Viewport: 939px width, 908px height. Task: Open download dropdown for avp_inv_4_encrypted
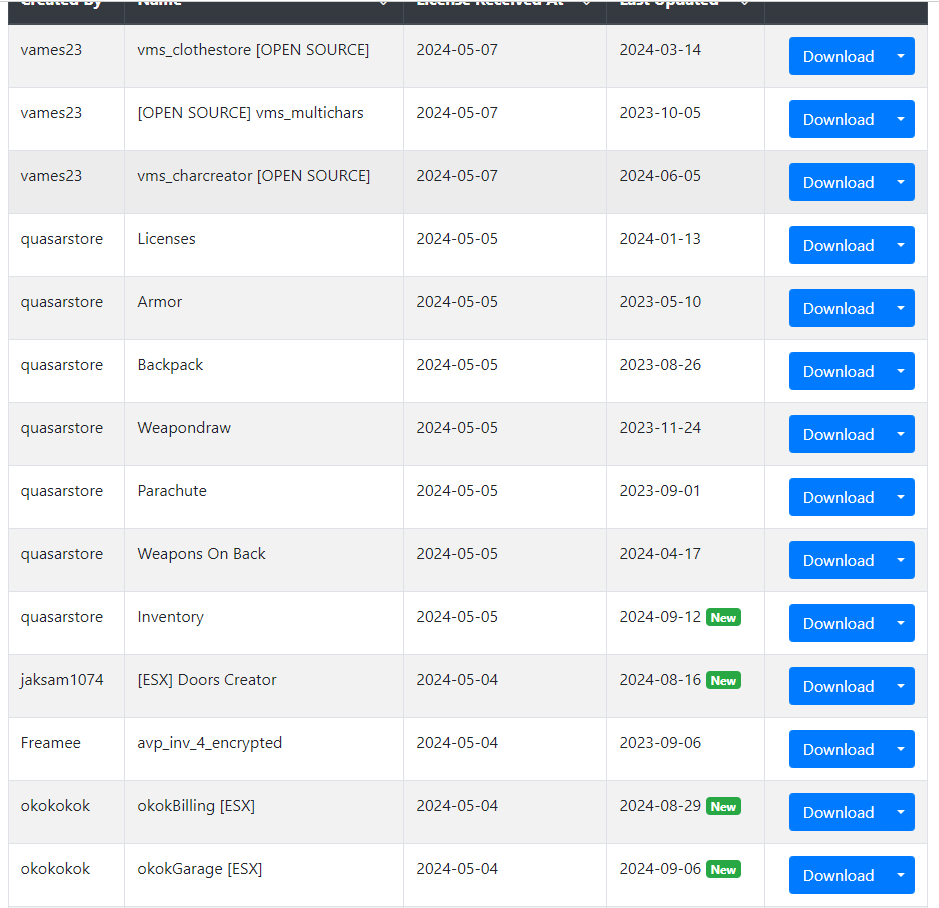pos(901,749)
